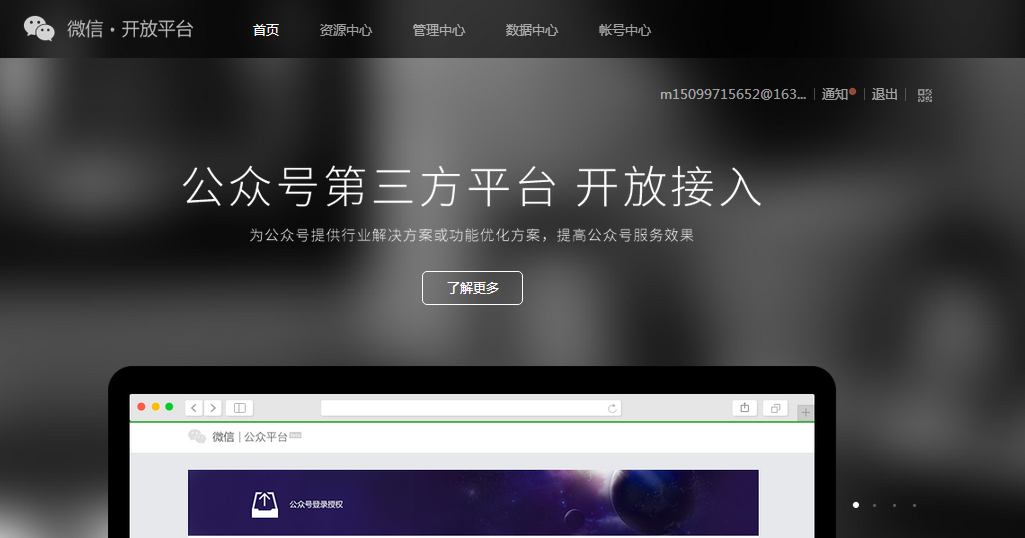Click 退出 to log out
The width and height of the screenshot is (1025, 538).
coord(884,94)
